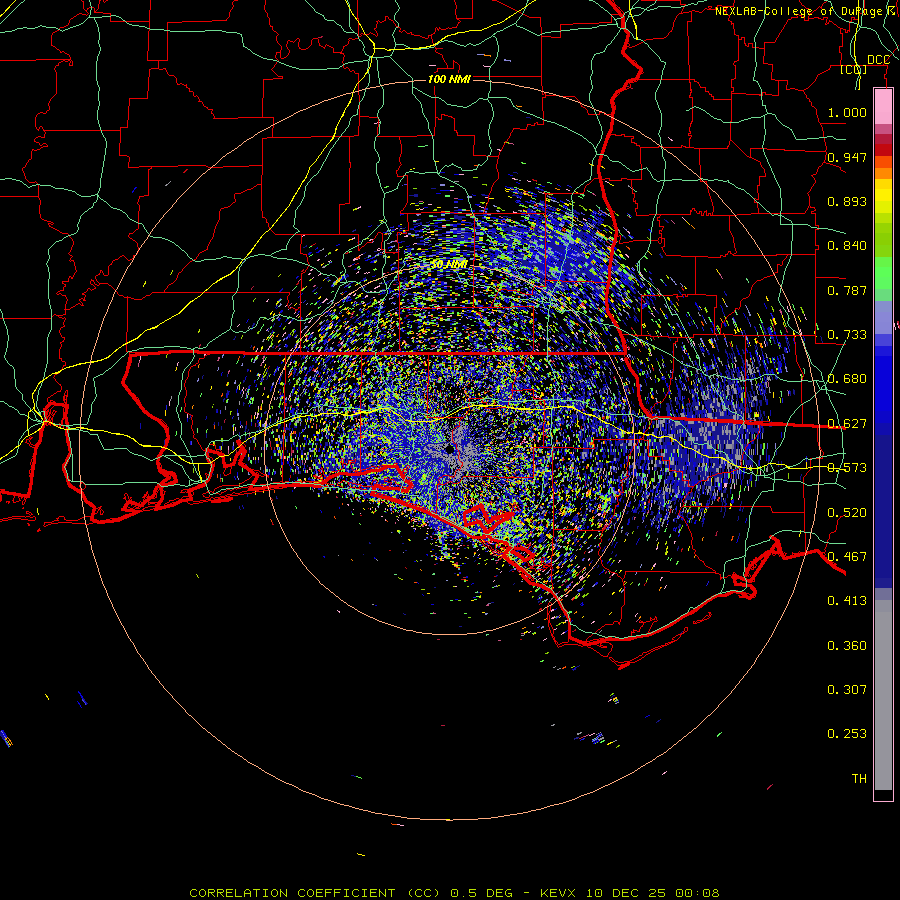The width and height of the screenshot is (900, 900).
Task: Click the 0.520 scale value
Action: tap(847, 513)
